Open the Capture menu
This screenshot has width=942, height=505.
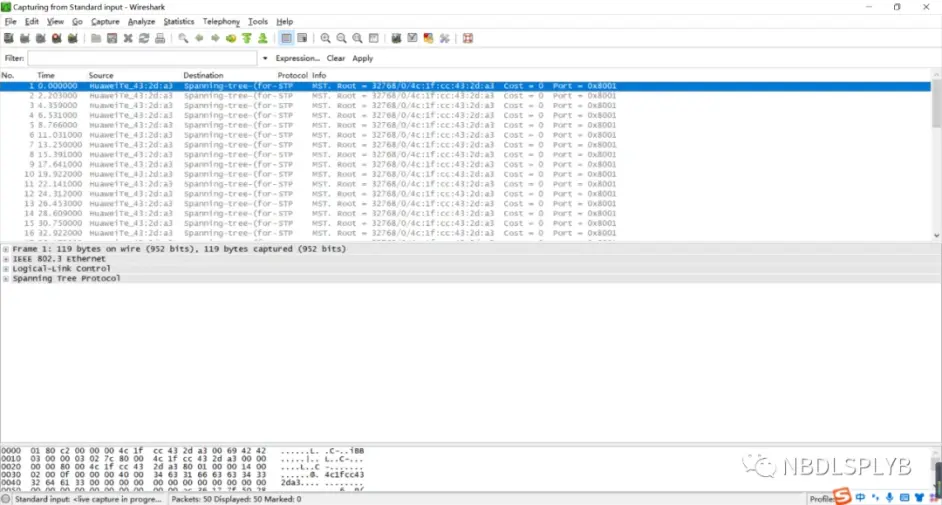tap(105, 22)
